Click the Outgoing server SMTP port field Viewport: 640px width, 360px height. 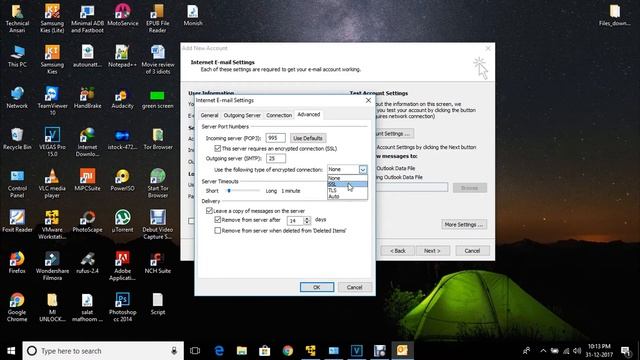[x=275, y=158]
